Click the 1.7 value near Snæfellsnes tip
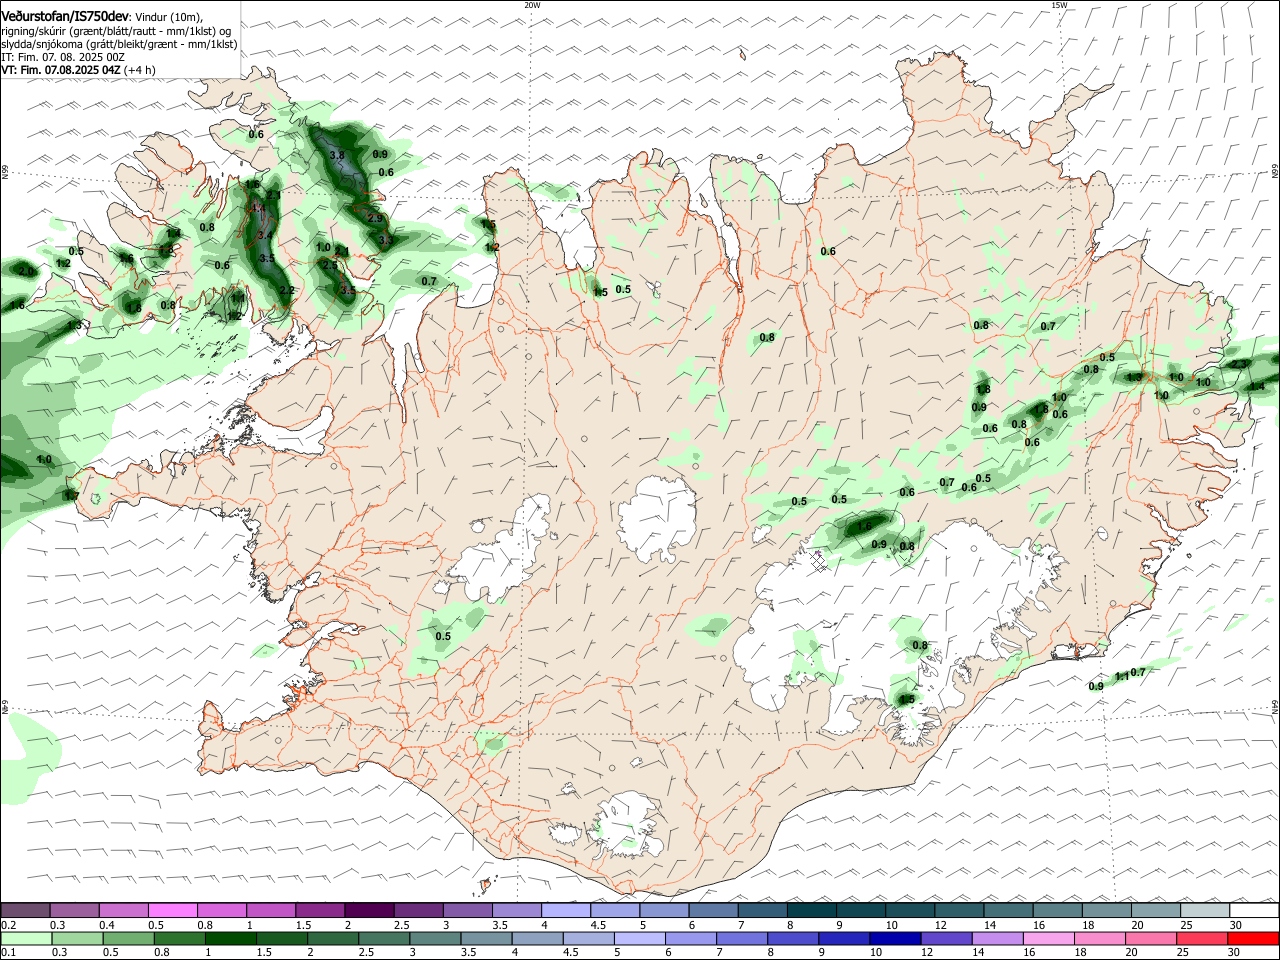Viewport: 1280px width, 960px height. (x=71, y=495)
